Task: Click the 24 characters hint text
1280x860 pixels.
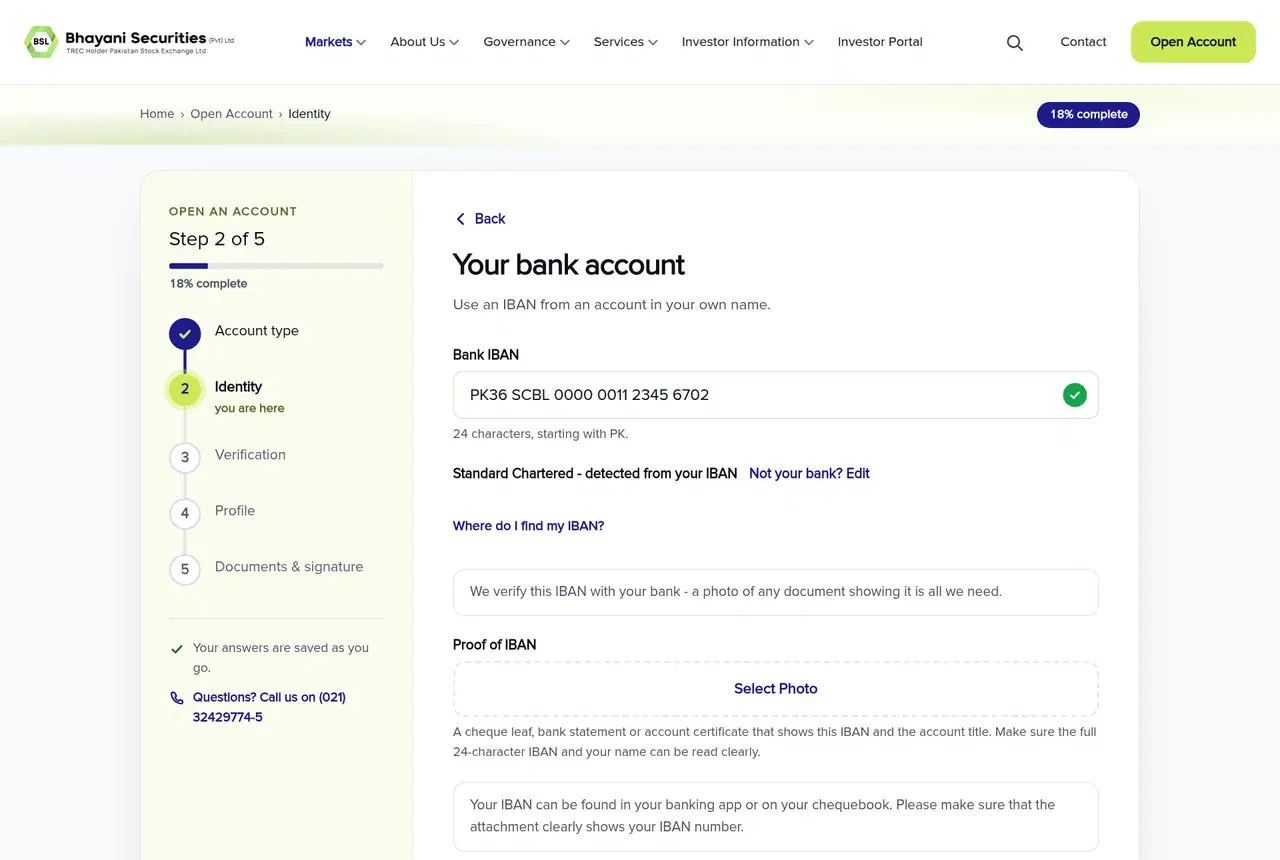Action: coord(540,434)
